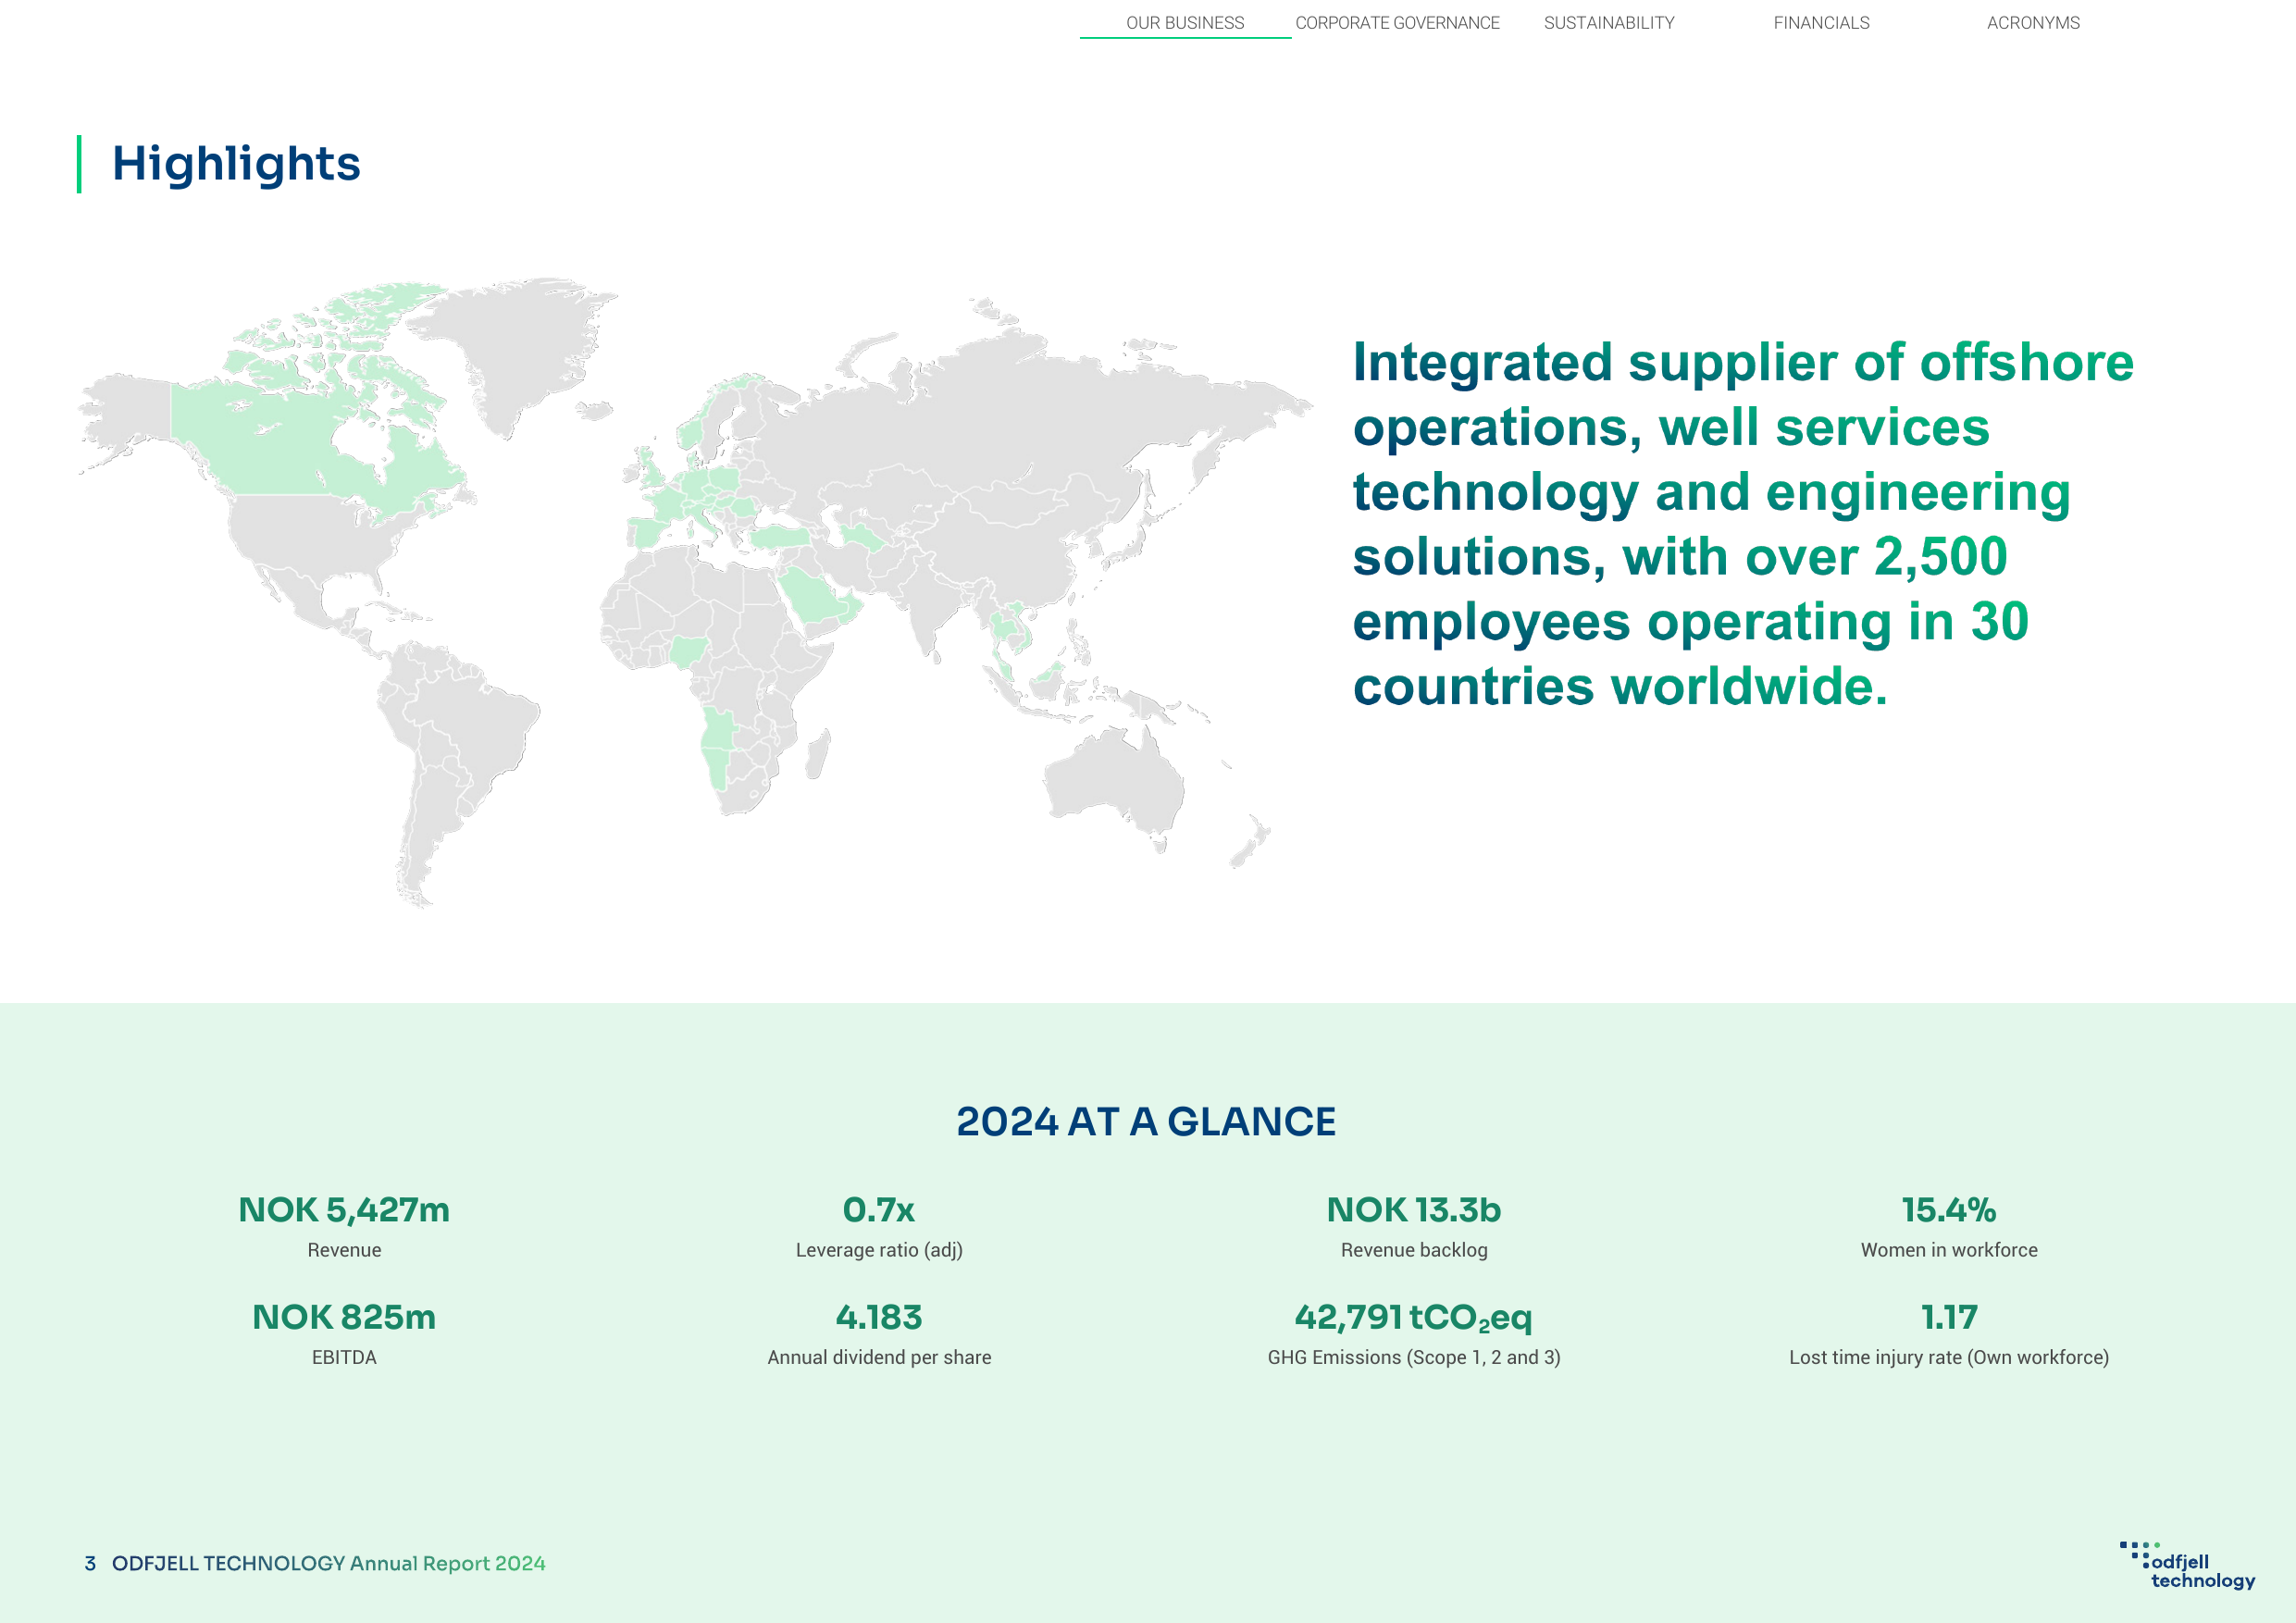The image size is (2296, 1623).
Task: Select the 'NOK 5,427m' revenue figure
Action: 344,1210
